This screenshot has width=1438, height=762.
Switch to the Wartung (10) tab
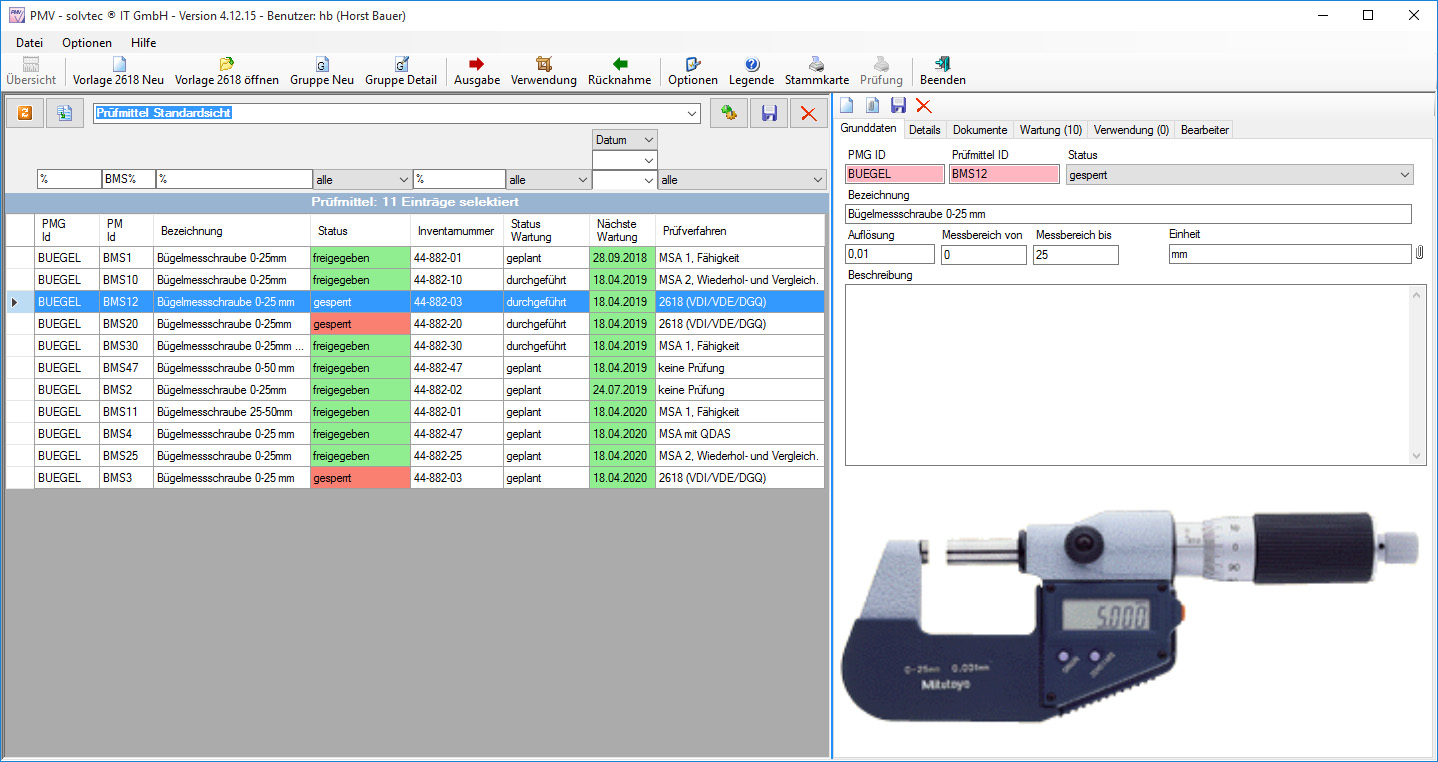coord(1050,130)
